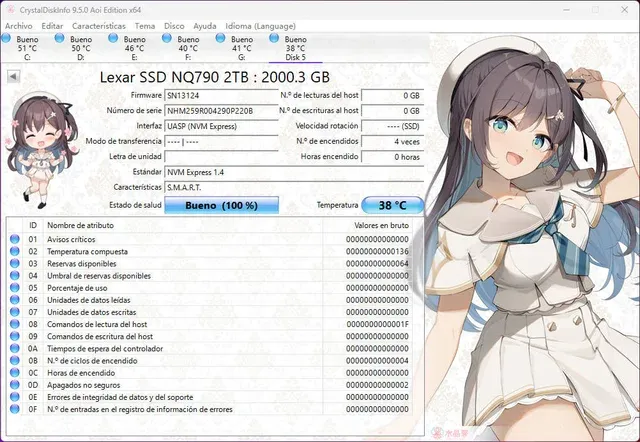
Task: Click the status dot for Reservas disponibles
Action: (x=15, y=263)
